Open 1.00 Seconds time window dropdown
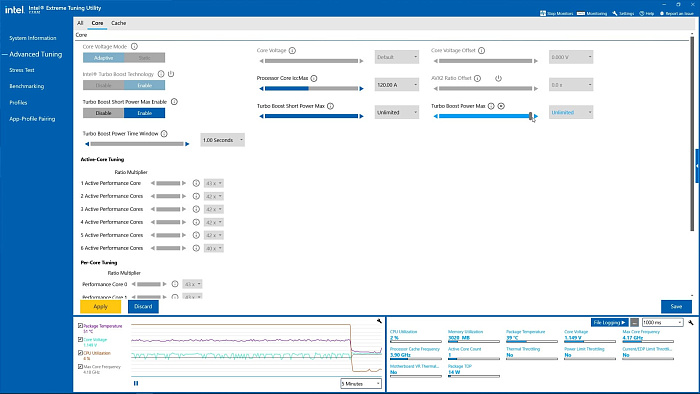700x394 pixels. pos(223,140)
